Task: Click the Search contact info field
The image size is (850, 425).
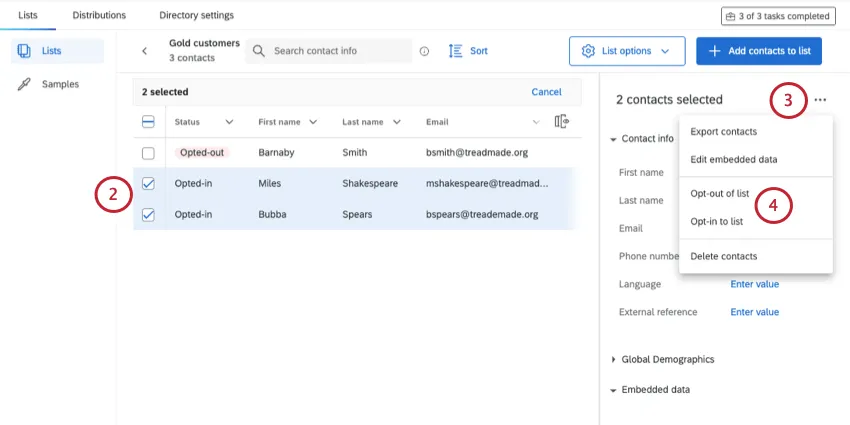Action: click(x=338, y=51)
